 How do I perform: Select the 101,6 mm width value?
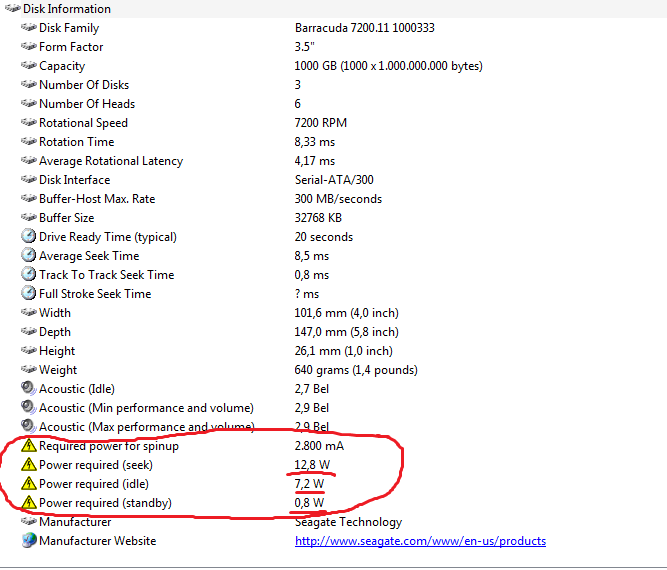click(x=347, y=313)
